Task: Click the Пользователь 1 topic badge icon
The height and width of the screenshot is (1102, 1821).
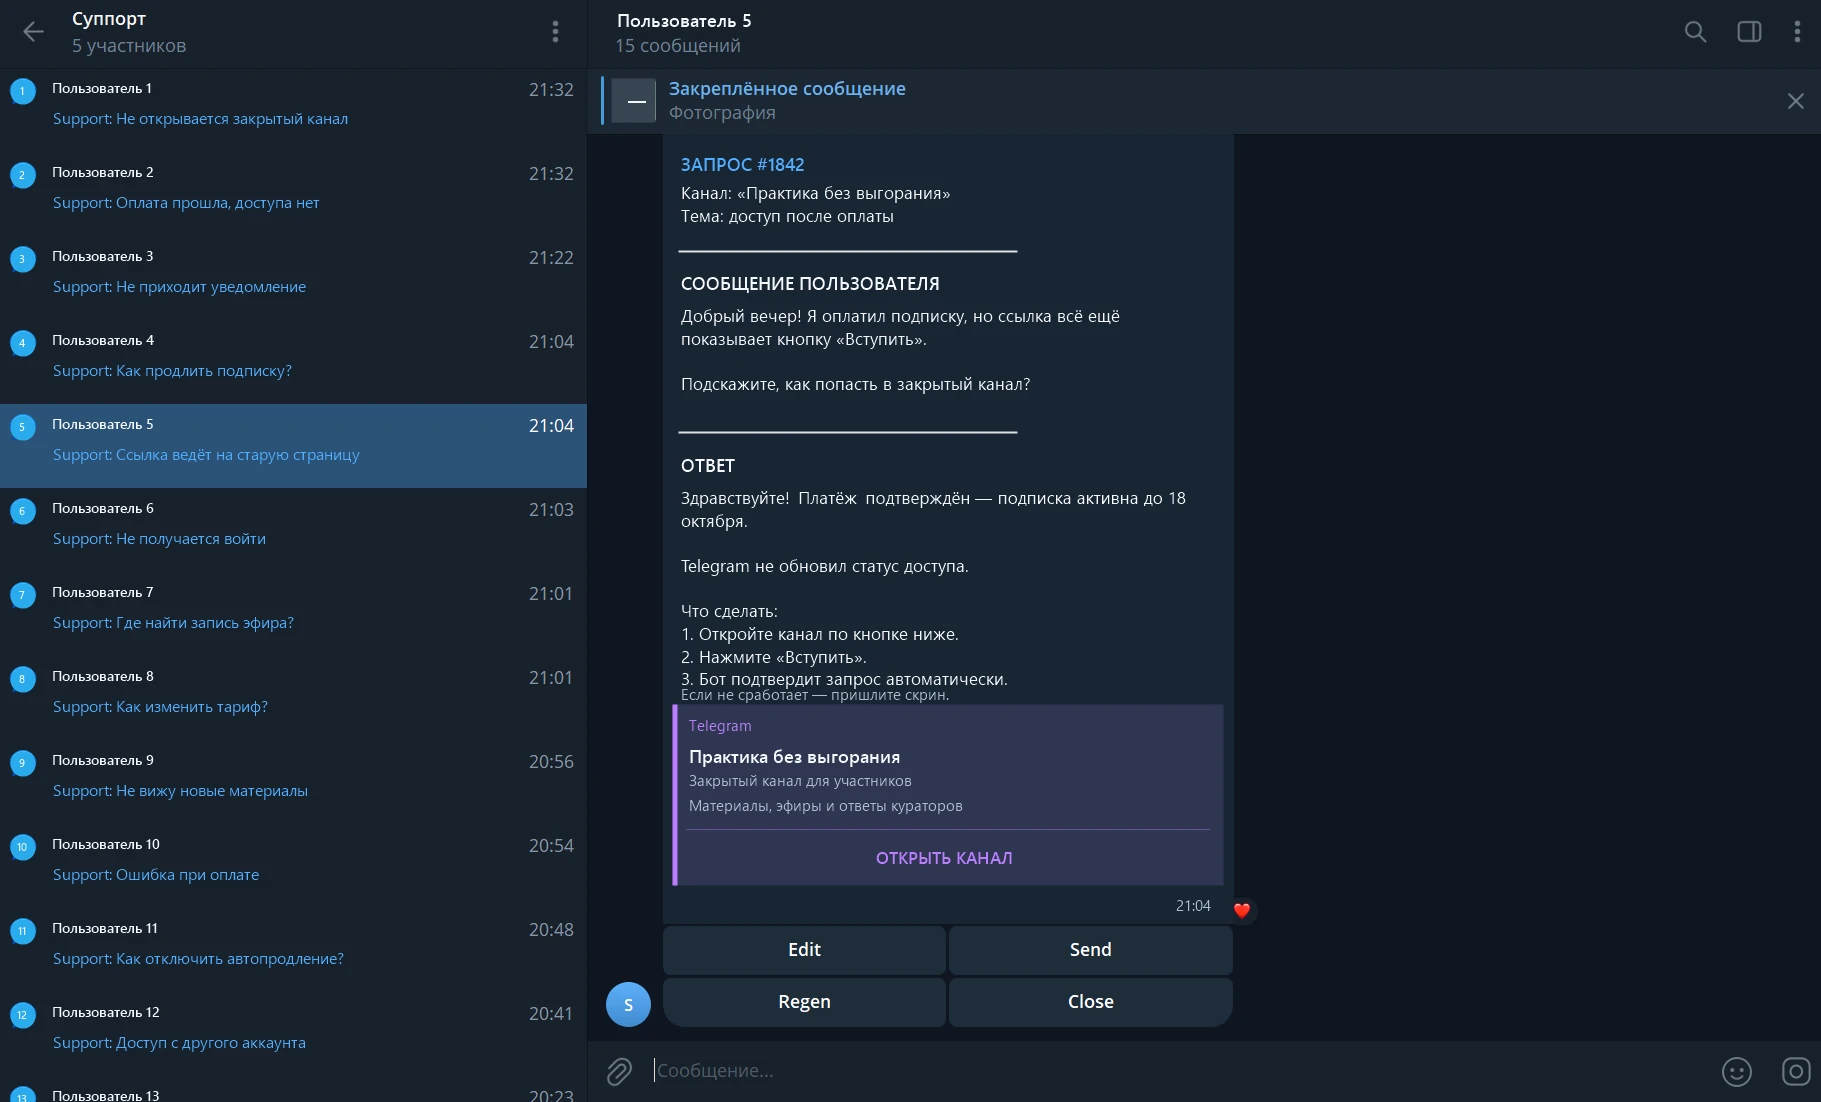Action: (x=22, y=91)
